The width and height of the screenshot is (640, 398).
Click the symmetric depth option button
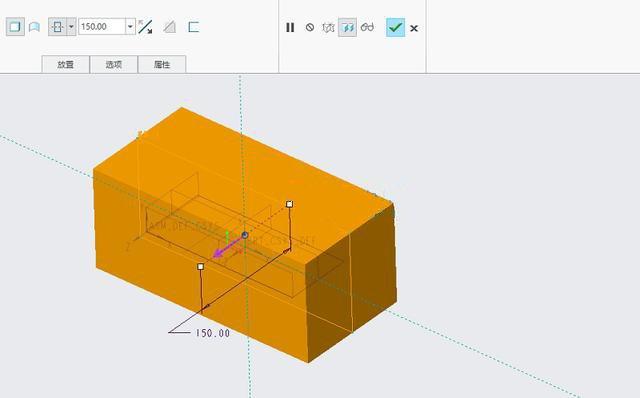[58, 27]
